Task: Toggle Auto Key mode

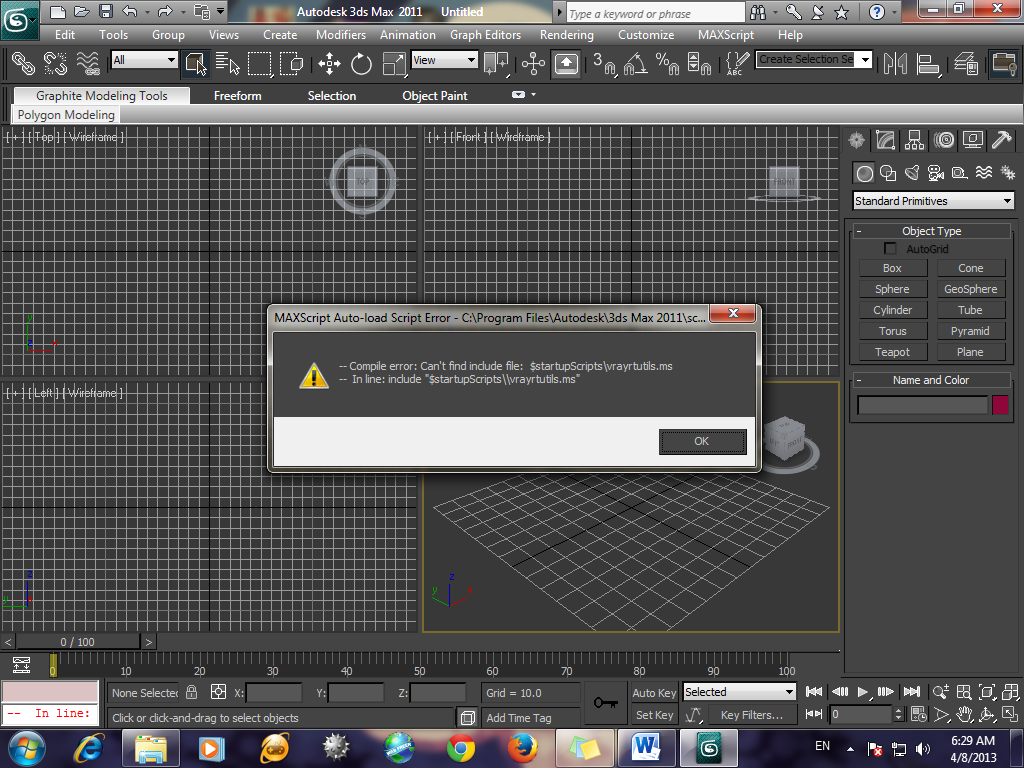Action: (x=654, y=693)
